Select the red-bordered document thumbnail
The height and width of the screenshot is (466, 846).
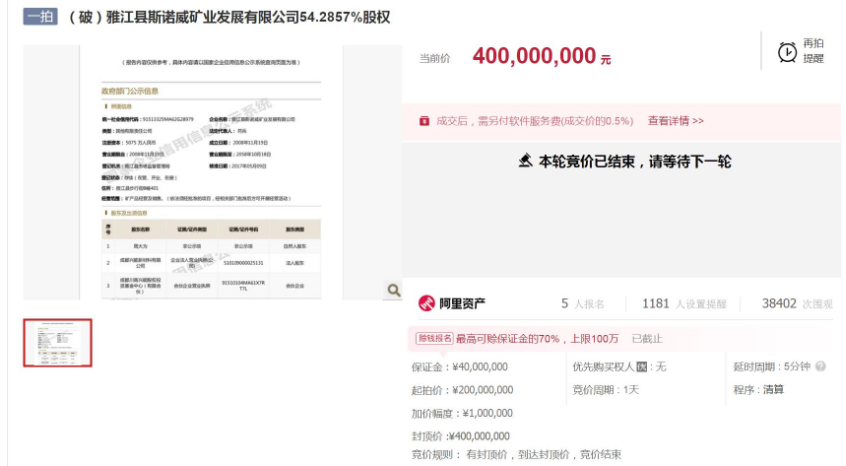pos(58,343)
